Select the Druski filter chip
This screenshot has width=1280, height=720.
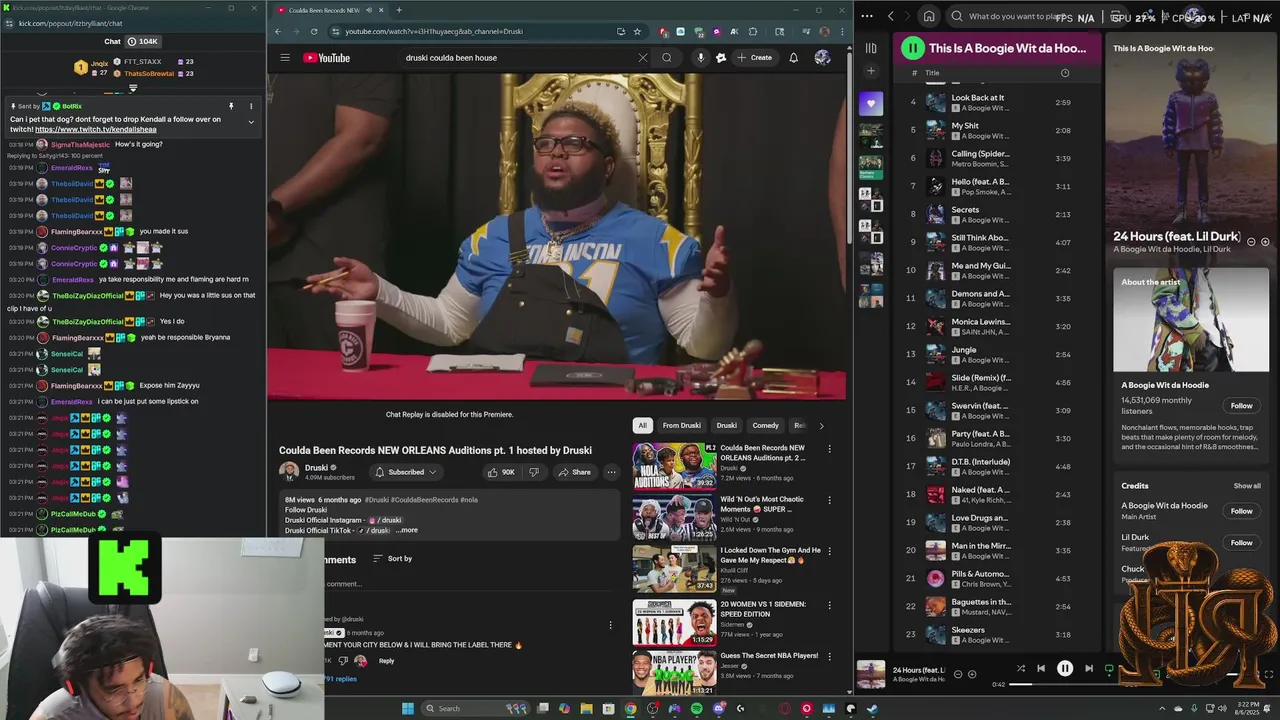point(727,425)
